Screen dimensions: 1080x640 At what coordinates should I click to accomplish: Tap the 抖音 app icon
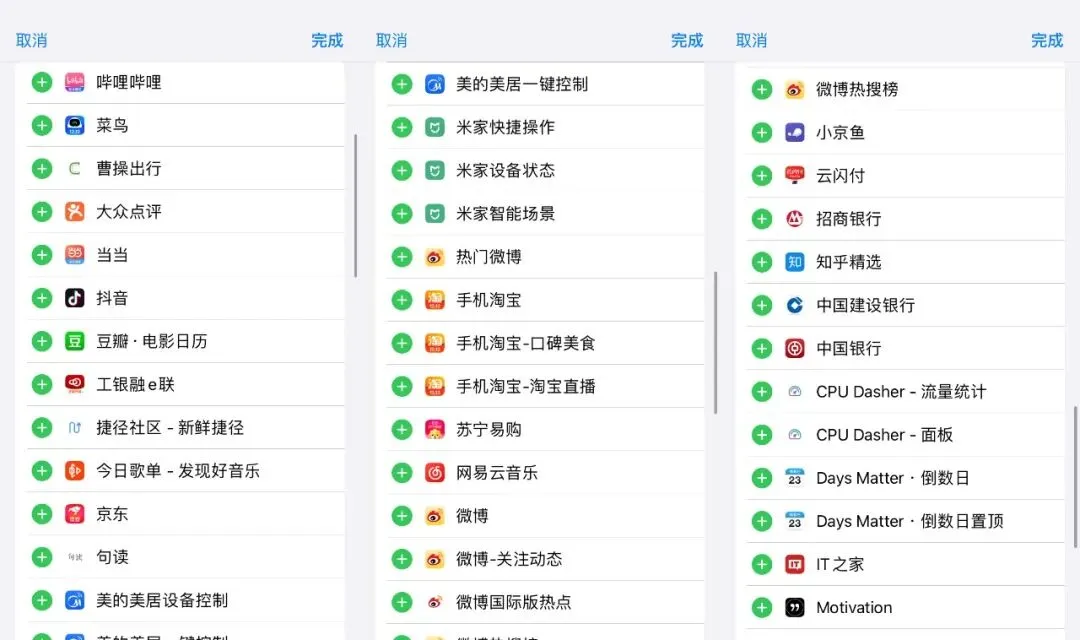point(74,298)
